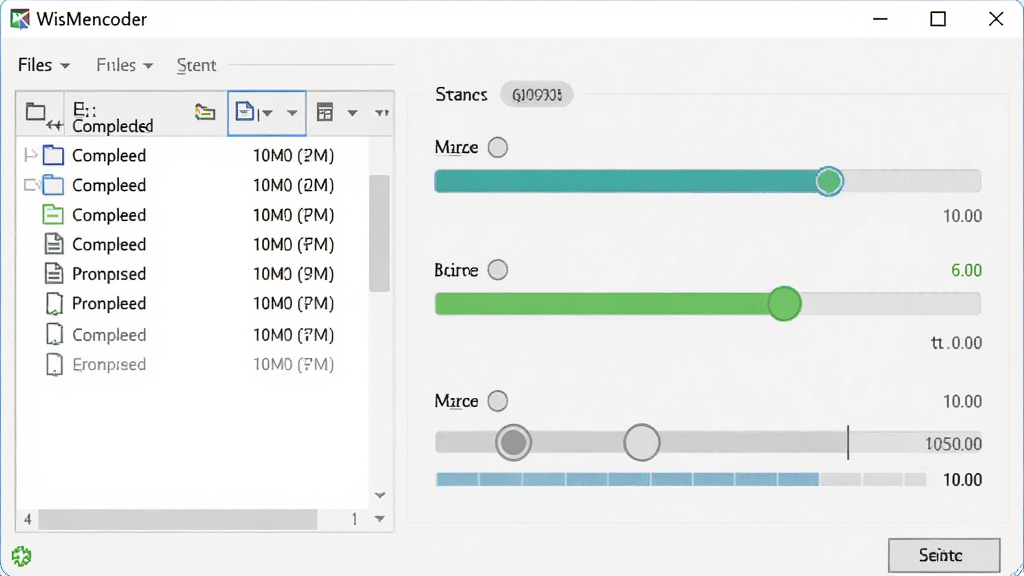Click the 10M0 (9M) entry in the file list
This screenshot has height=576, width=1024.
[293, 274]
